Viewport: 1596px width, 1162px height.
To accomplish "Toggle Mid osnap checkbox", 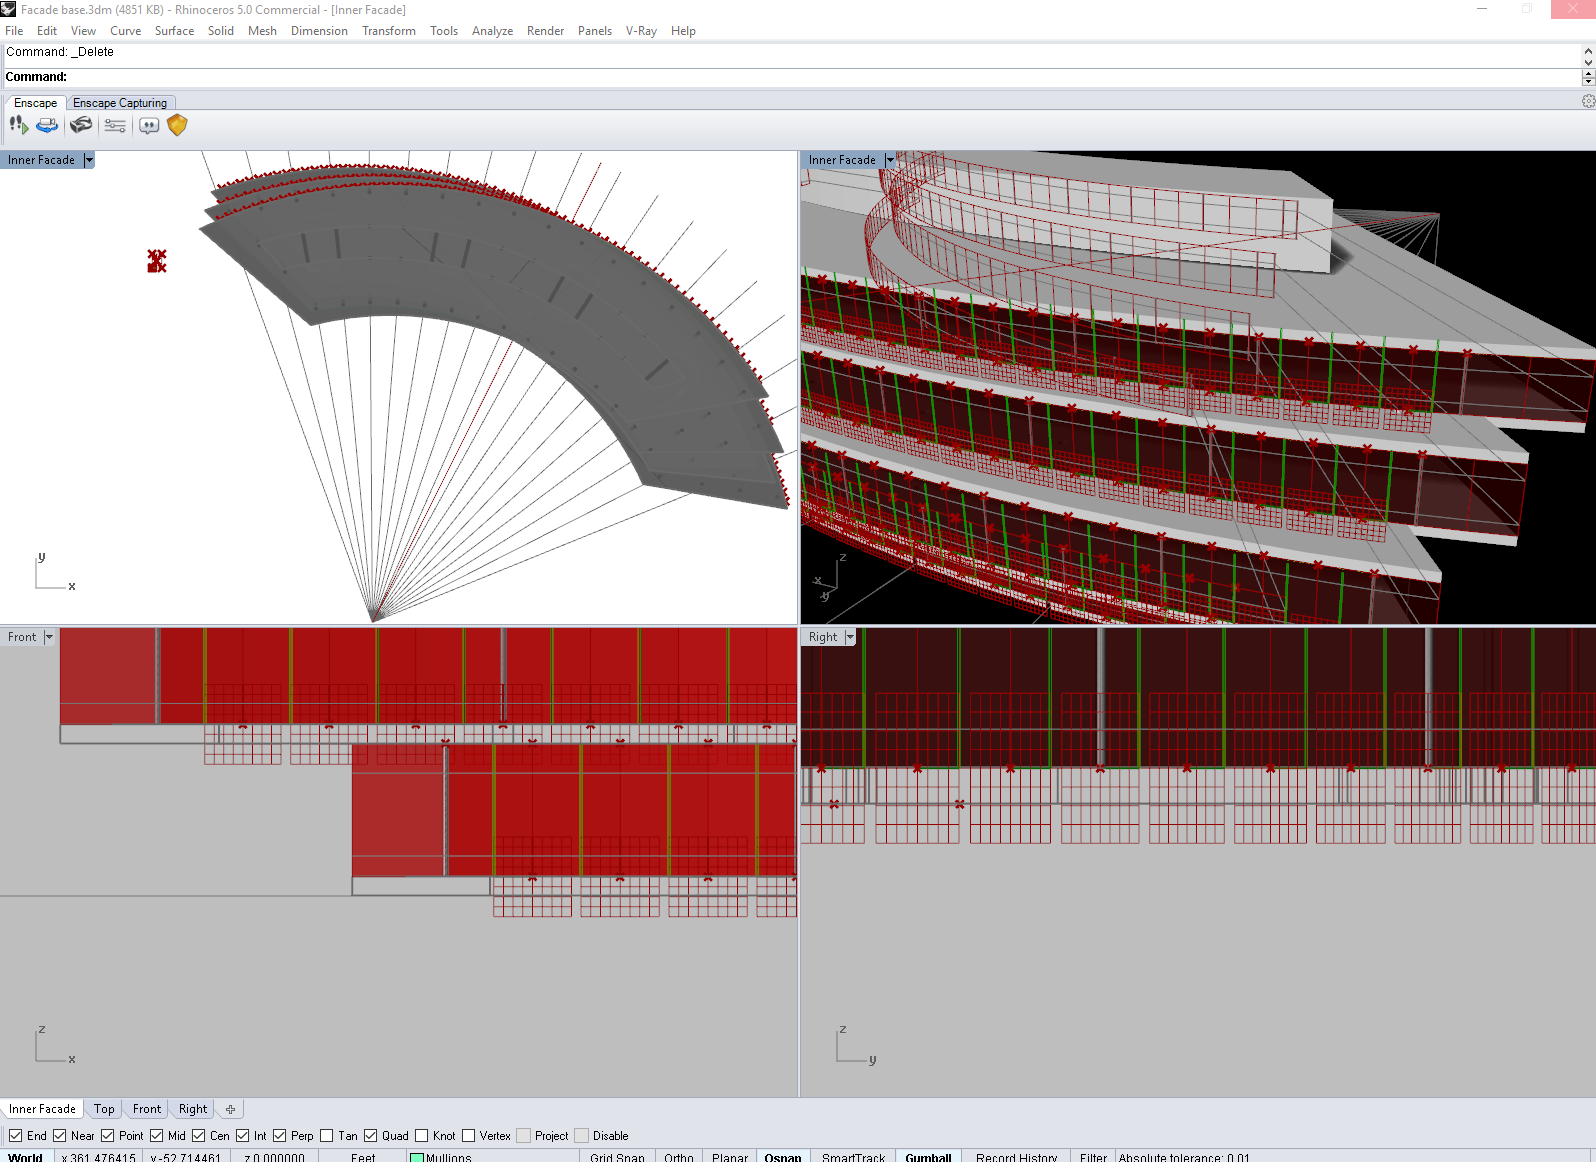I will pos(156,1136).
